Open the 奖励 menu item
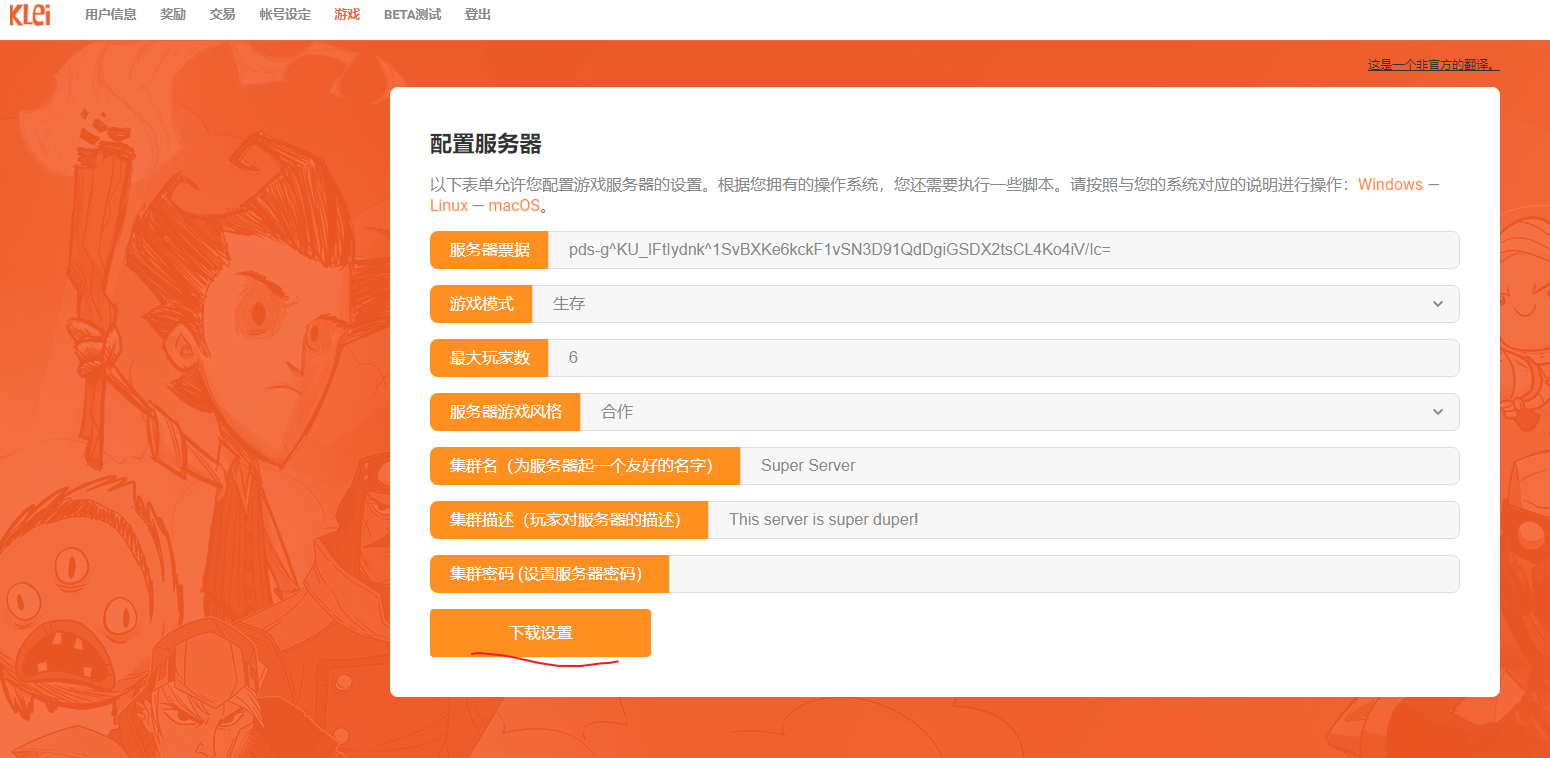1550x758 pixels. (173, 15)
